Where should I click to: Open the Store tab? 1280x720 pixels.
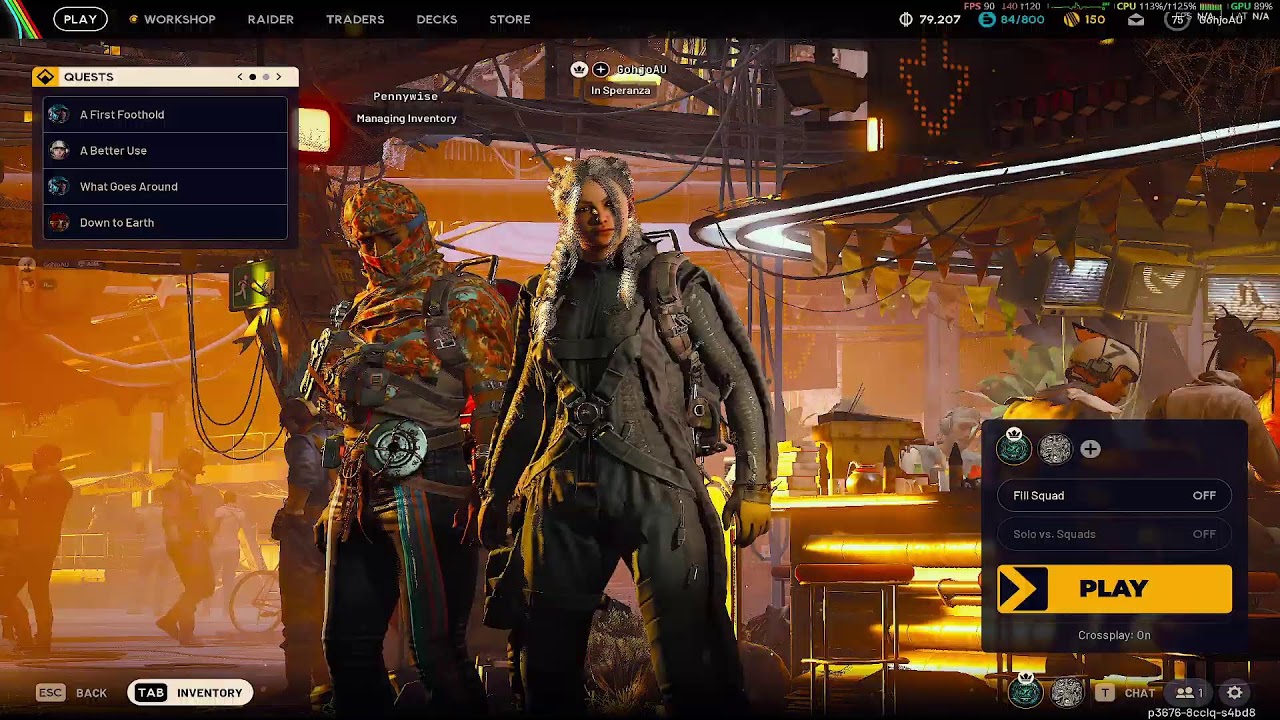[x=510, y=19]
